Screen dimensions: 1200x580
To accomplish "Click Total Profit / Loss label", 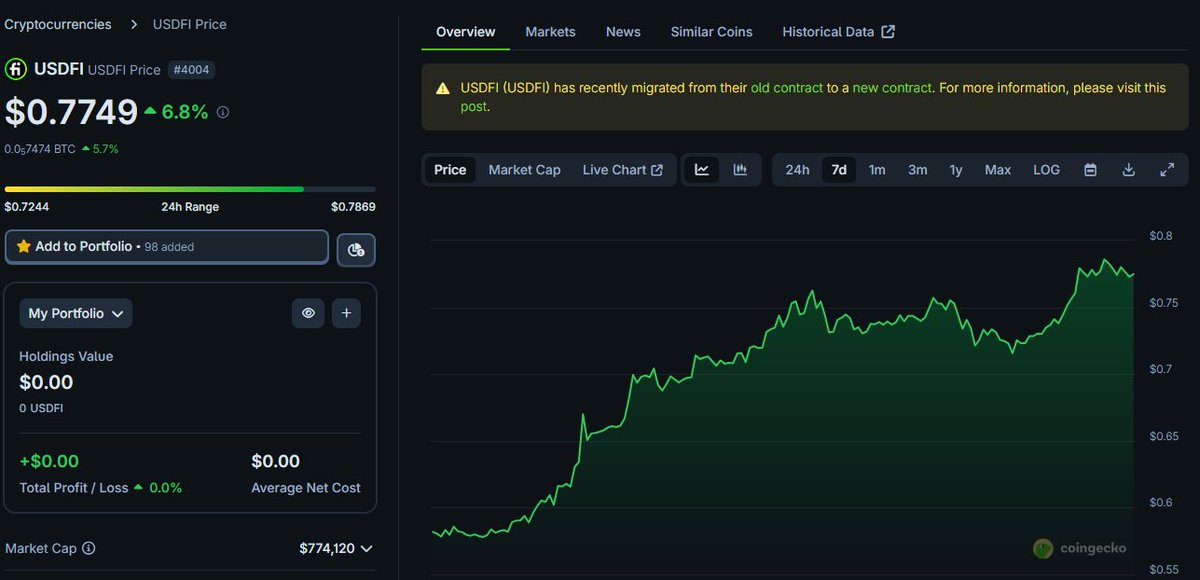I will tap(74, 488).
